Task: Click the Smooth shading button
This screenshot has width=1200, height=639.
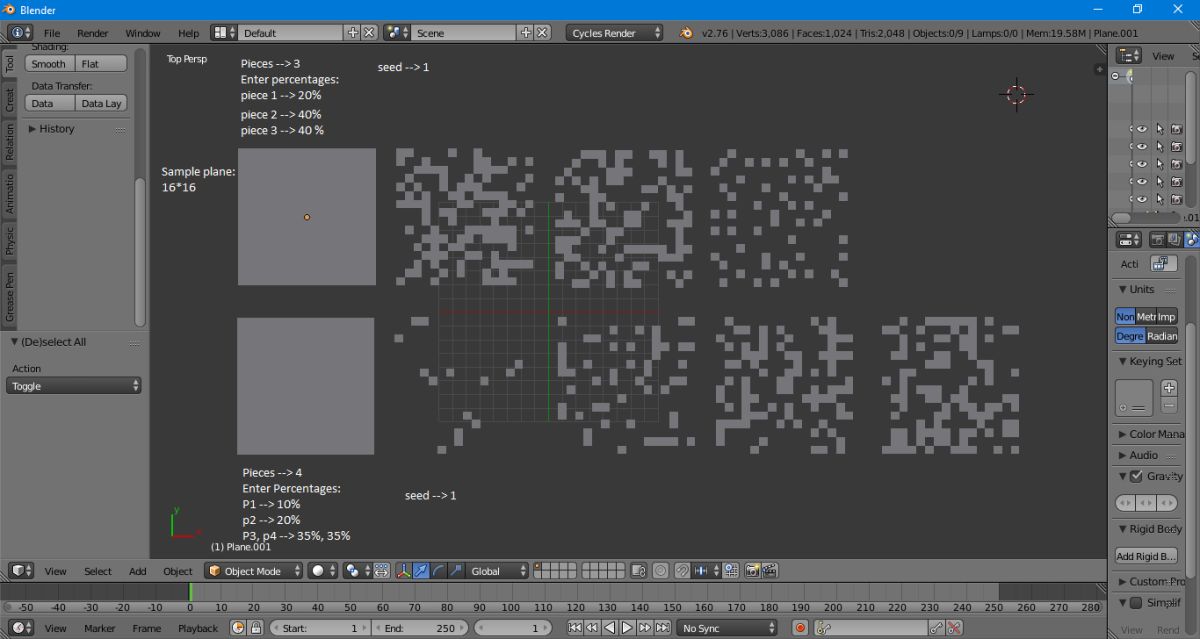Action: pos(49,64)
